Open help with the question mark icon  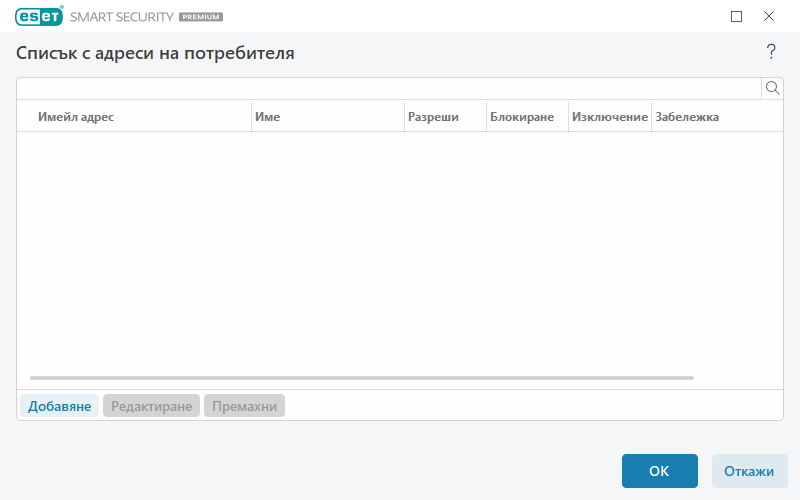tap(771, 52)
